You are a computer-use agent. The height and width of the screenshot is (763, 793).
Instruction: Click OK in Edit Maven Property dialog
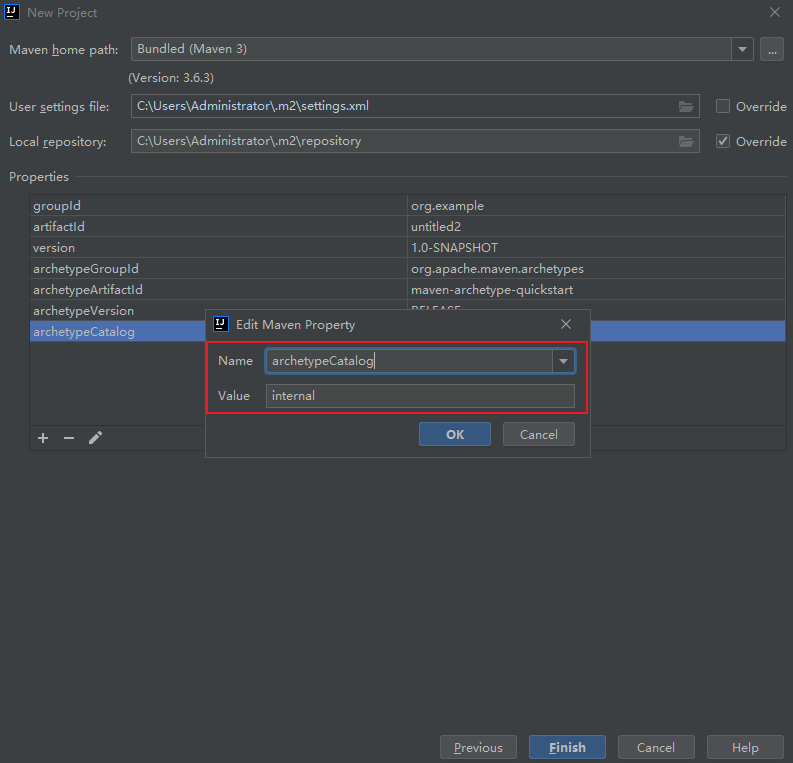(x=455, y=434)
